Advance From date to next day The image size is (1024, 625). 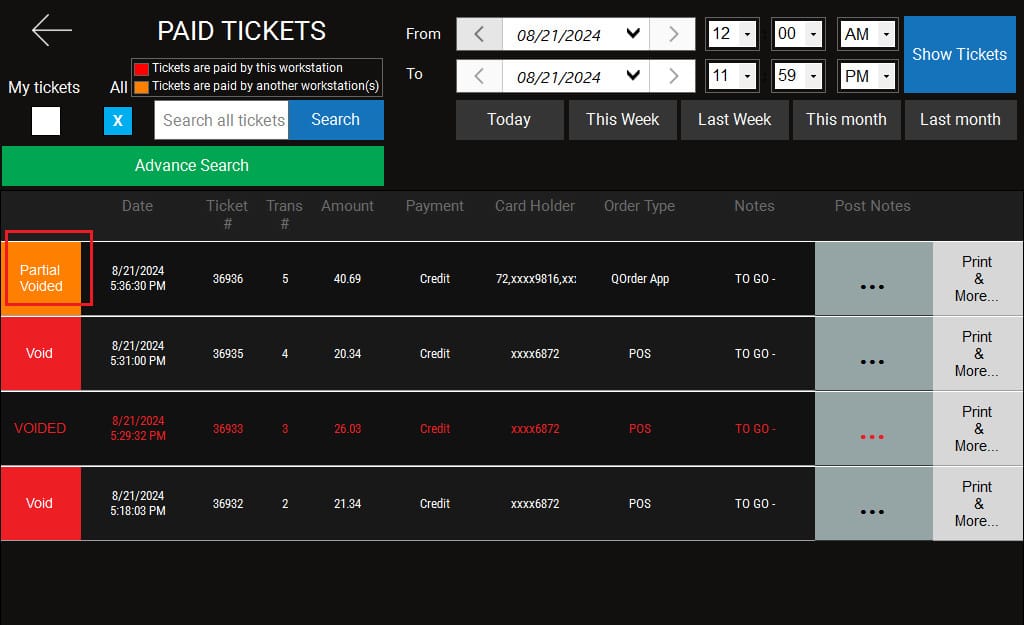(x=672, y=35)
